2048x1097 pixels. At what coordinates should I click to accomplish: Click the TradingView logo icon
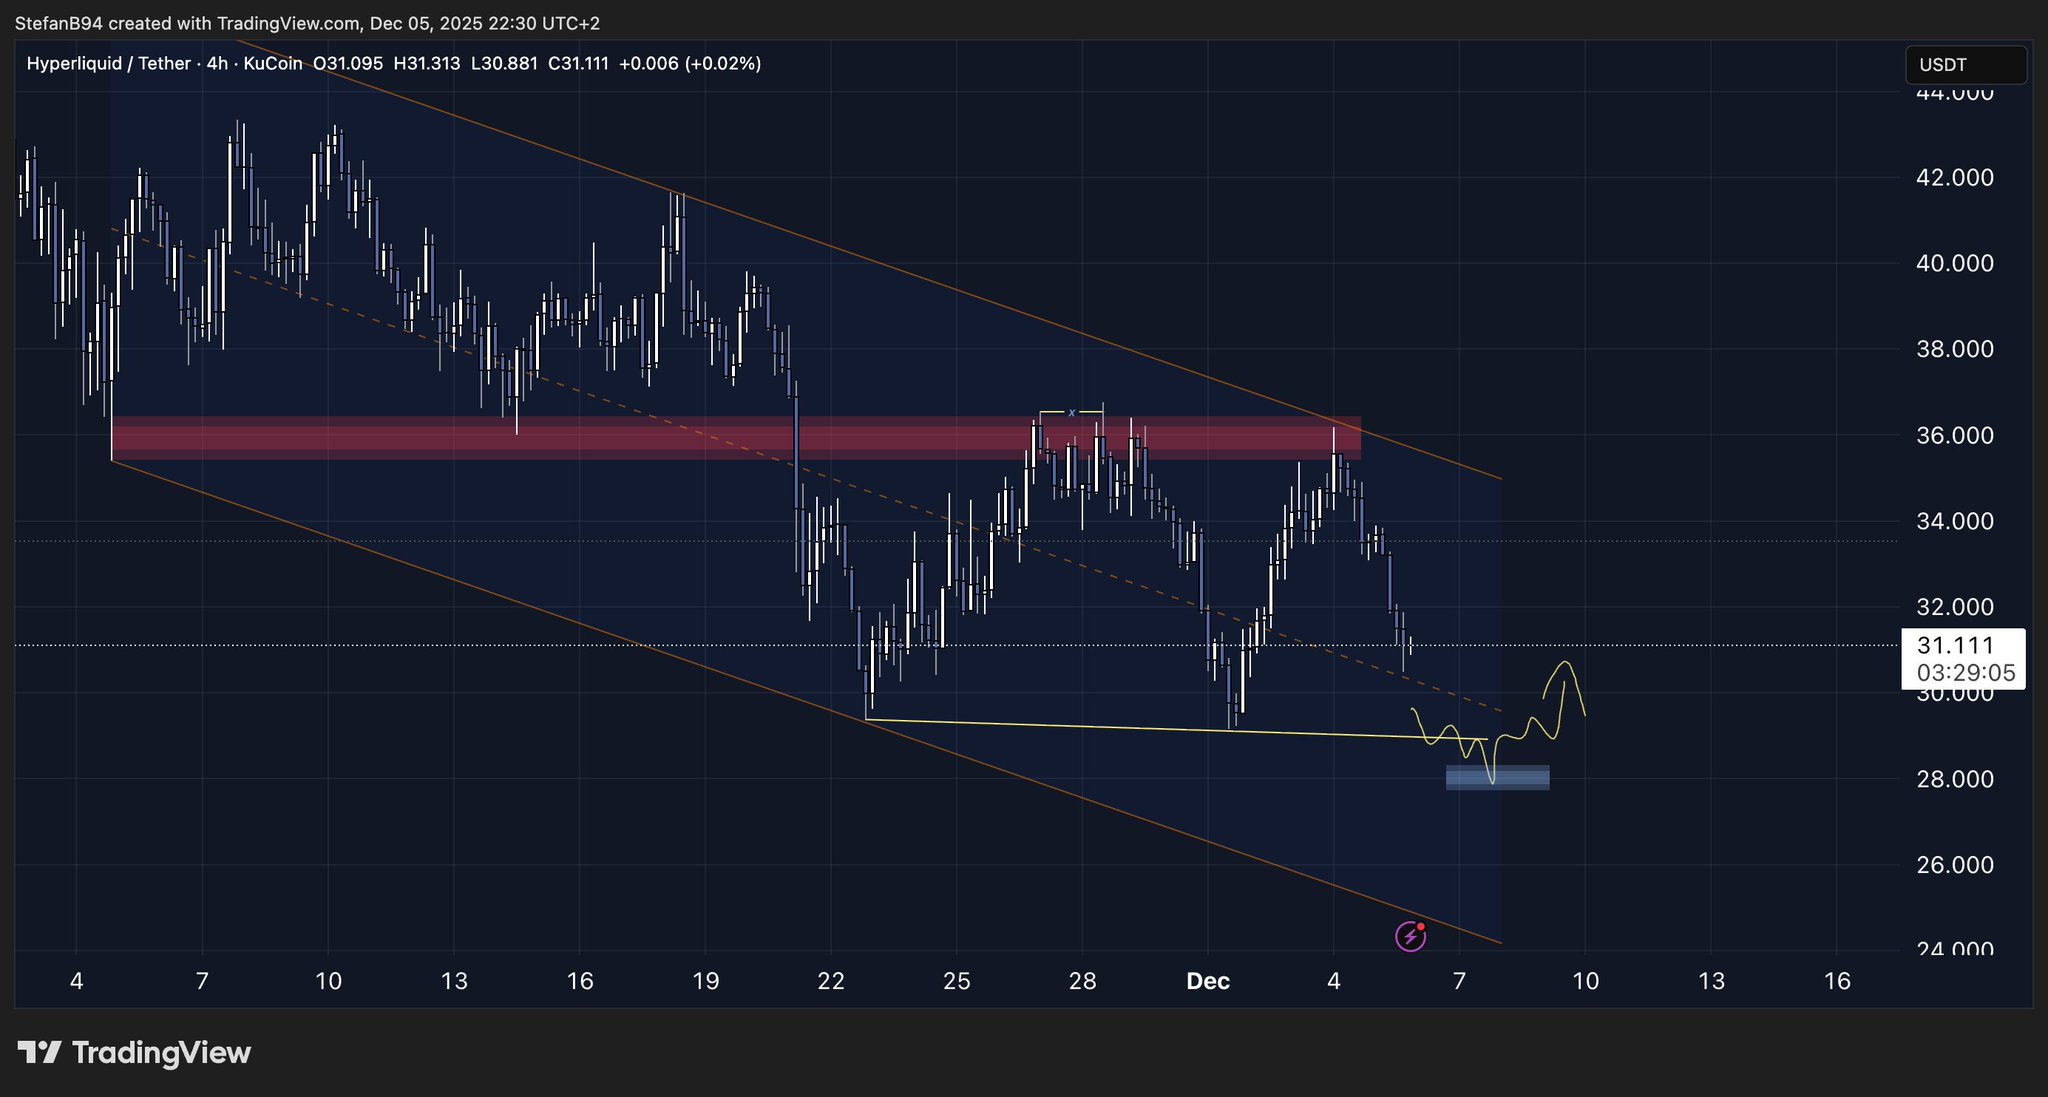click(x=40, y=1053)
